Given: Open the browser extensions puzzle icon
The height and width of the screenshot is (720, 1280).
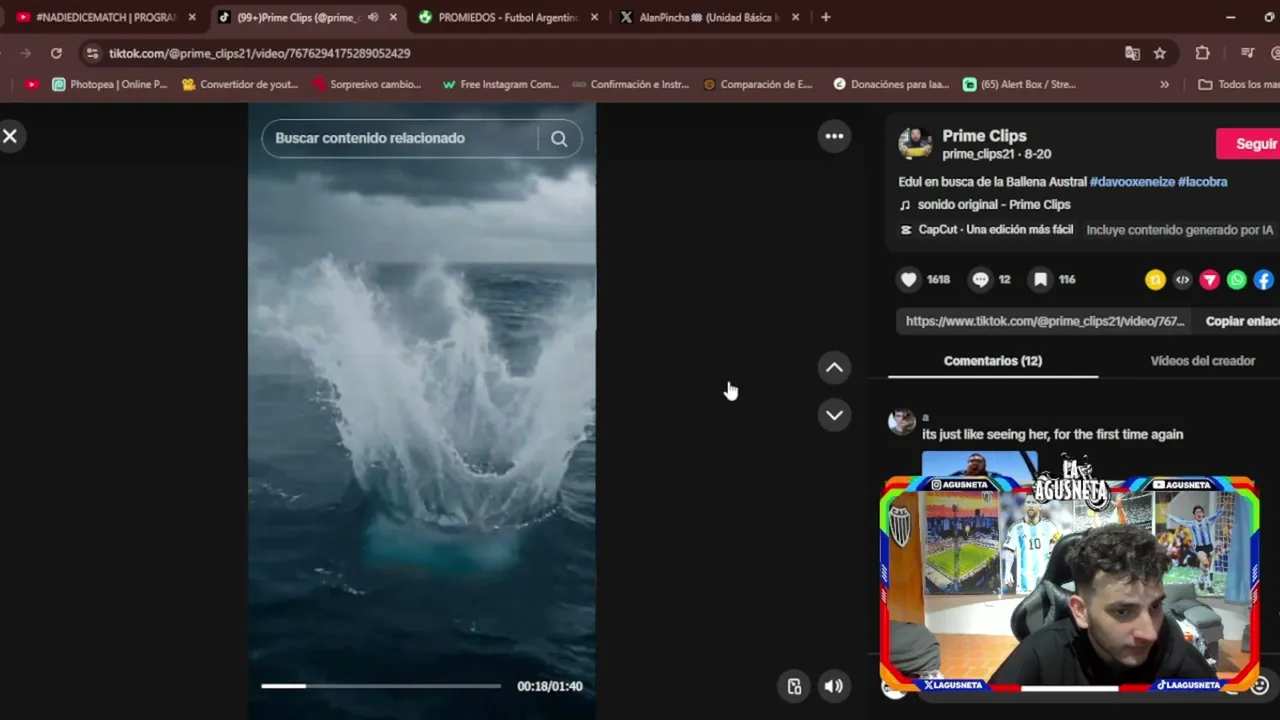Looking at the screenshot, I should (x=1203, y=53).
